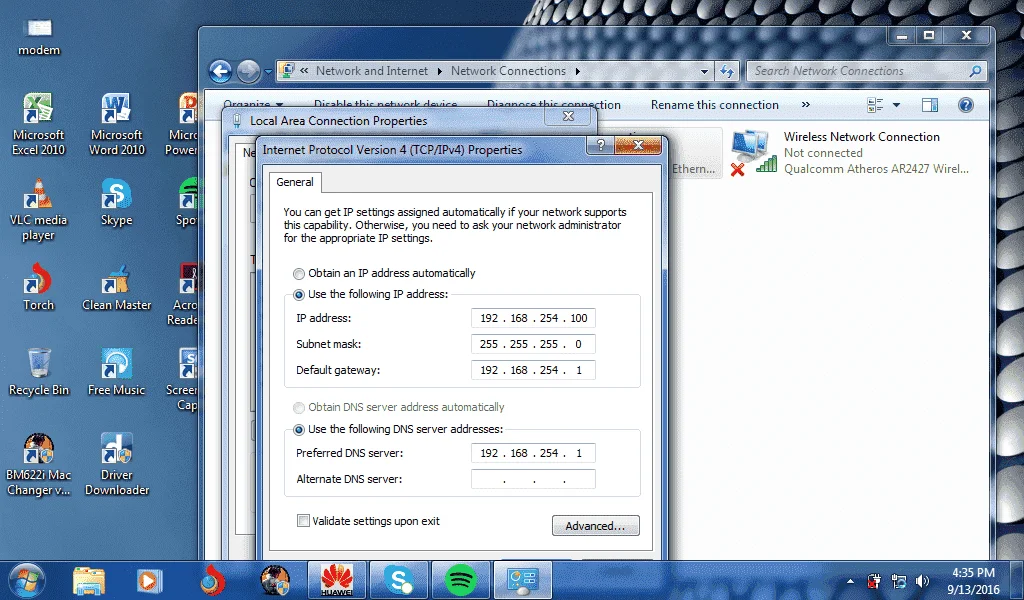Close Local Area Connection Properties window
This screenshot has width=1024, height=600.
click(x=568, y=116)
